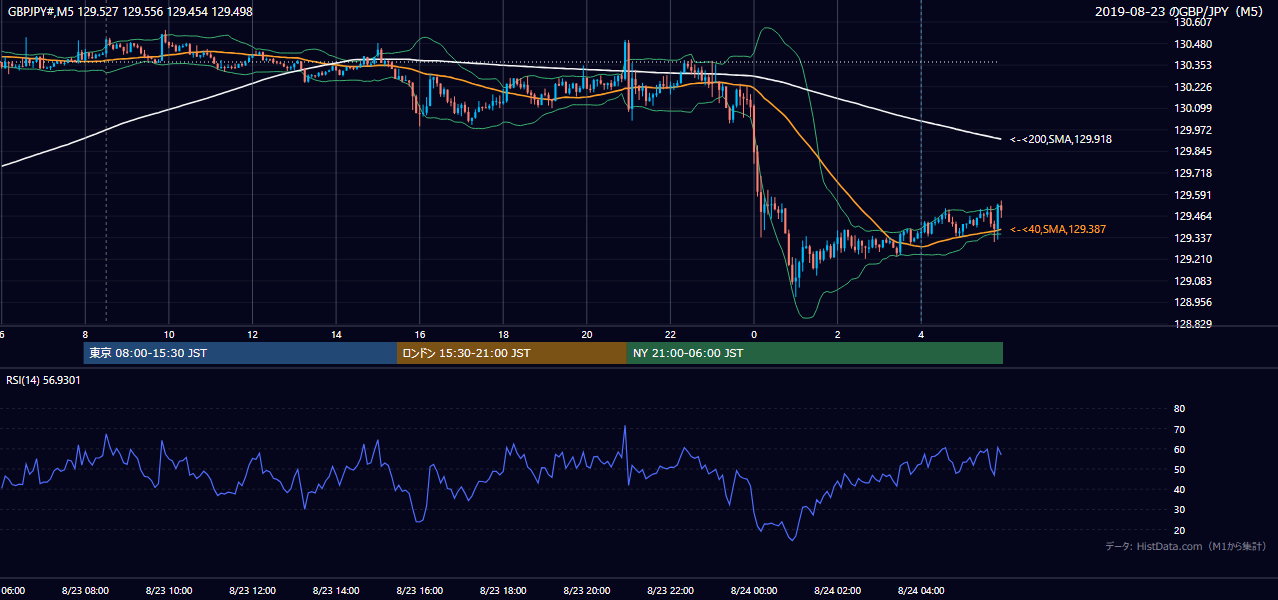Click the 129.210 price axis label
Viewport: 1278px width, 600px height.
point(1193,259)
